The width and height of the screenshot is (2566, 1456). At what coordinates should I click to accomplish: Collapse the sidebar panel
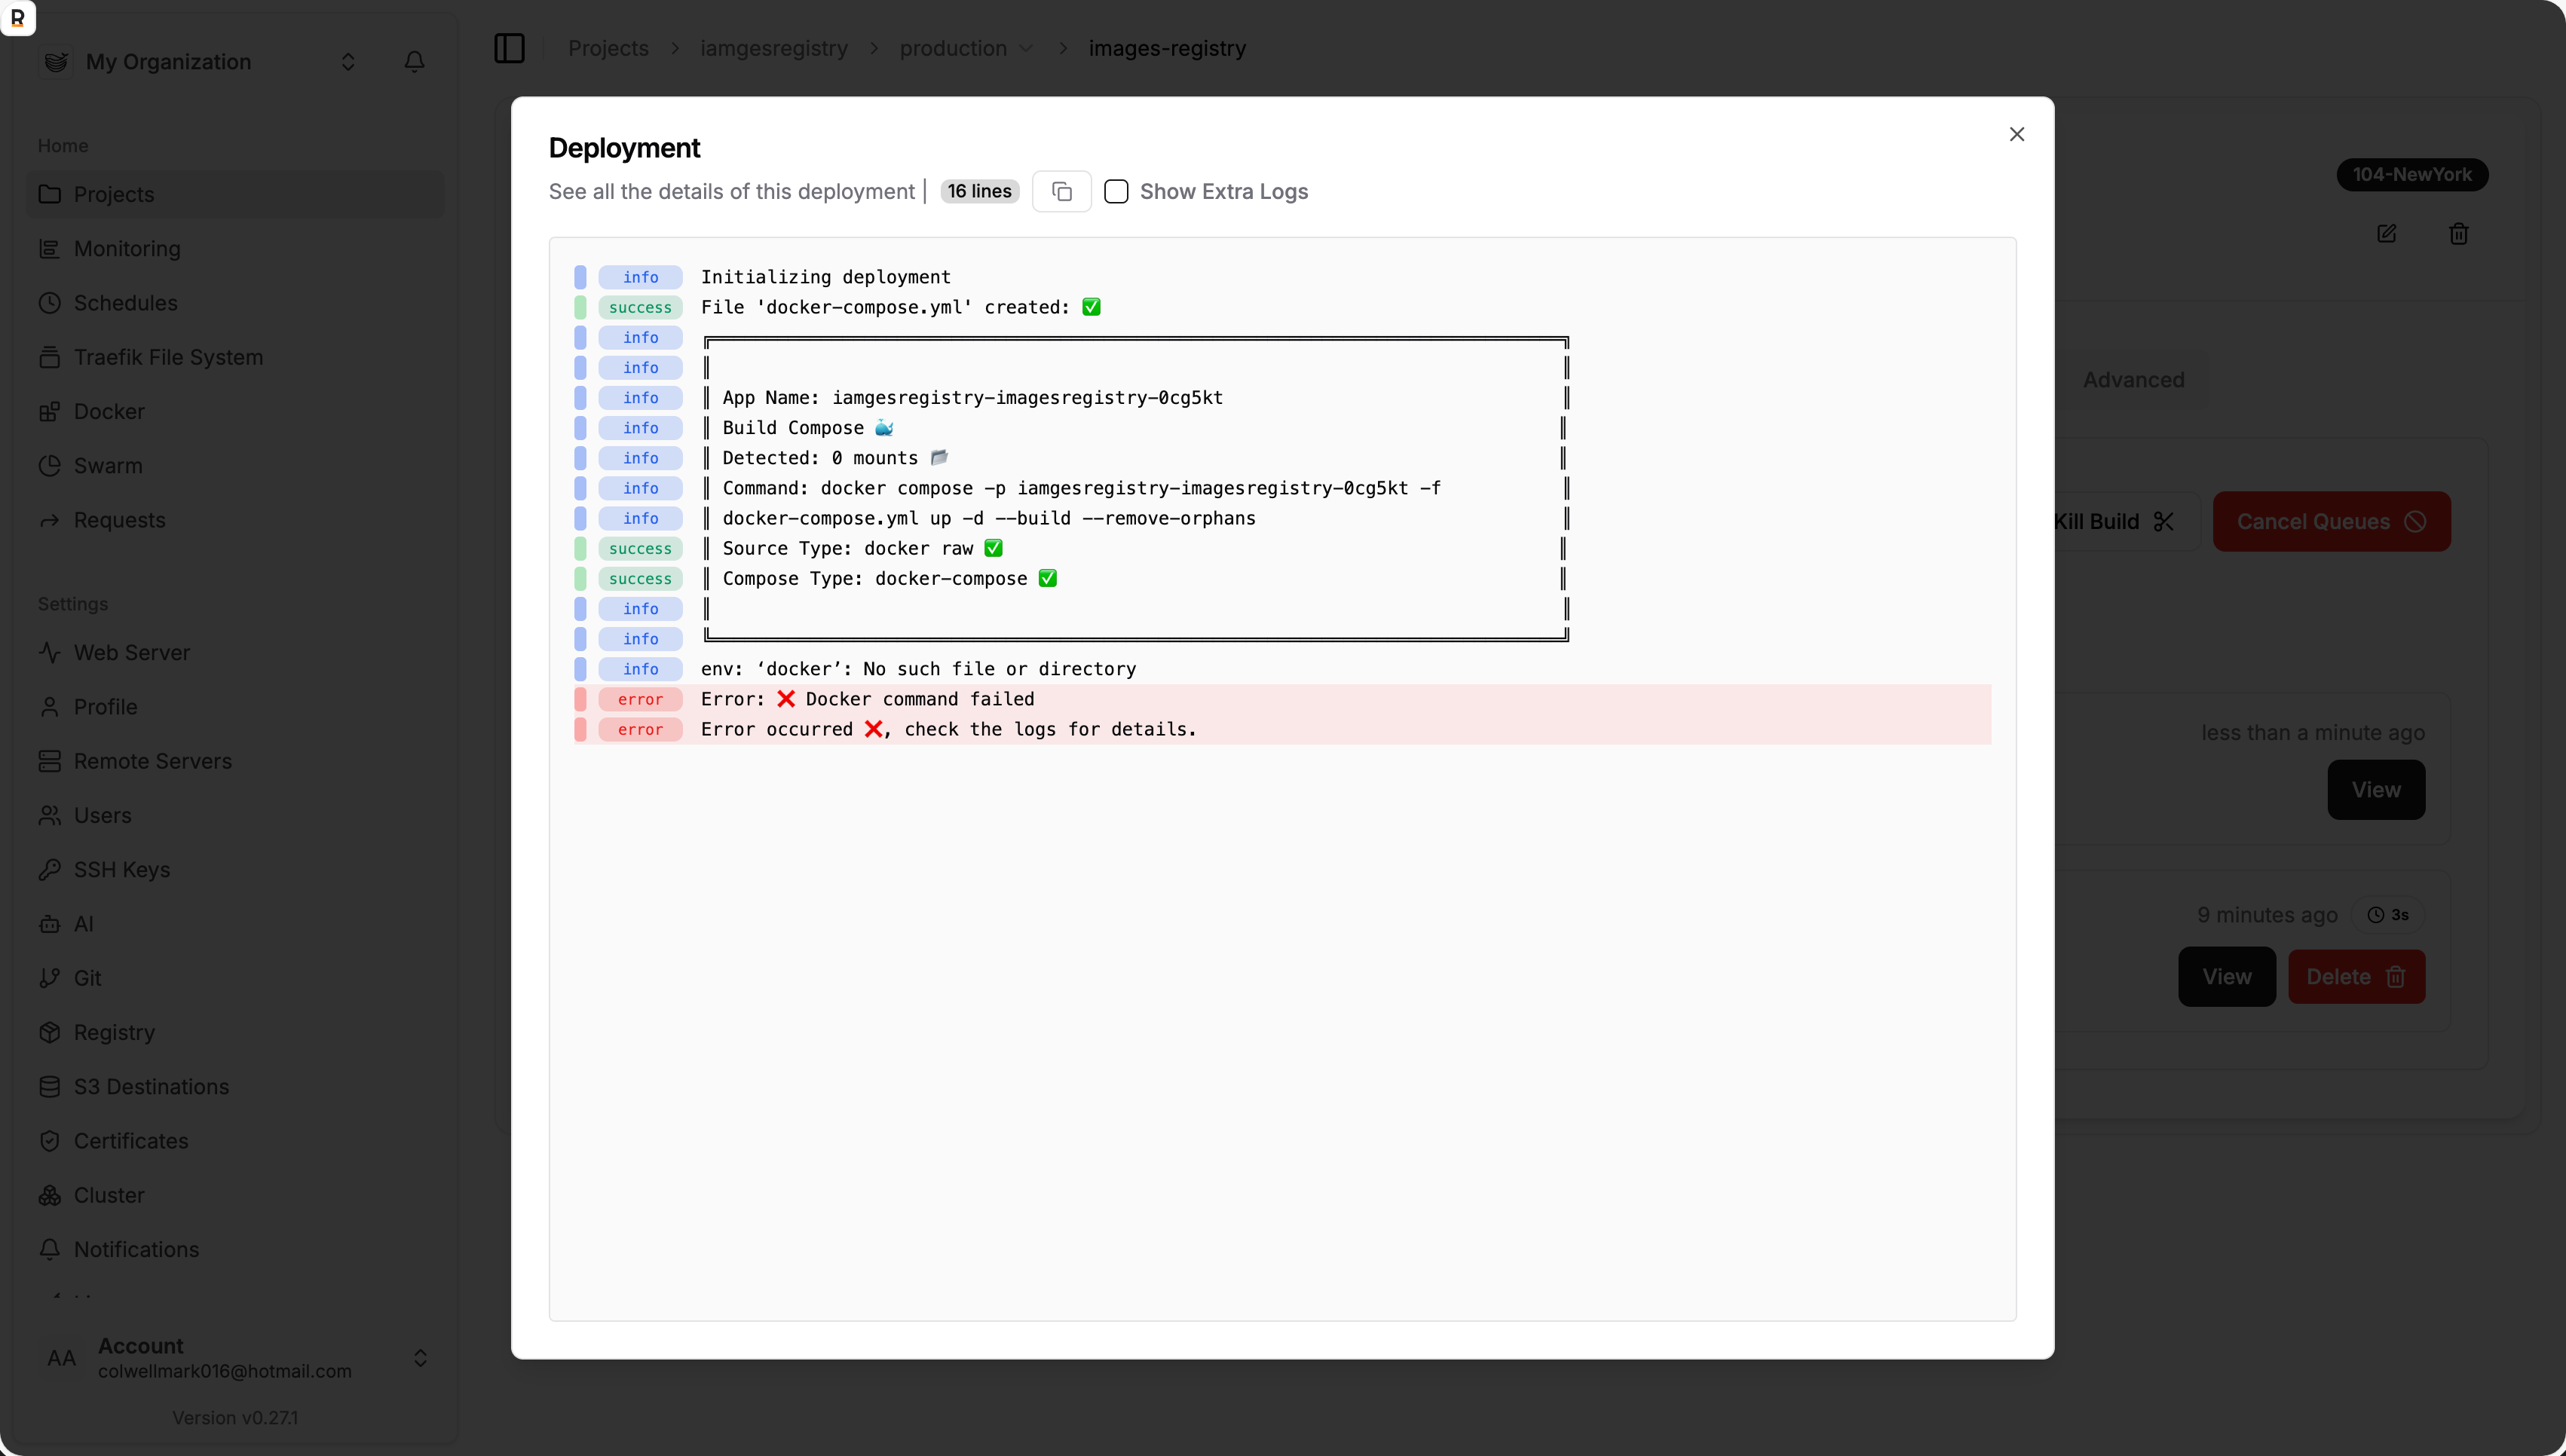(x=509, y=48)
